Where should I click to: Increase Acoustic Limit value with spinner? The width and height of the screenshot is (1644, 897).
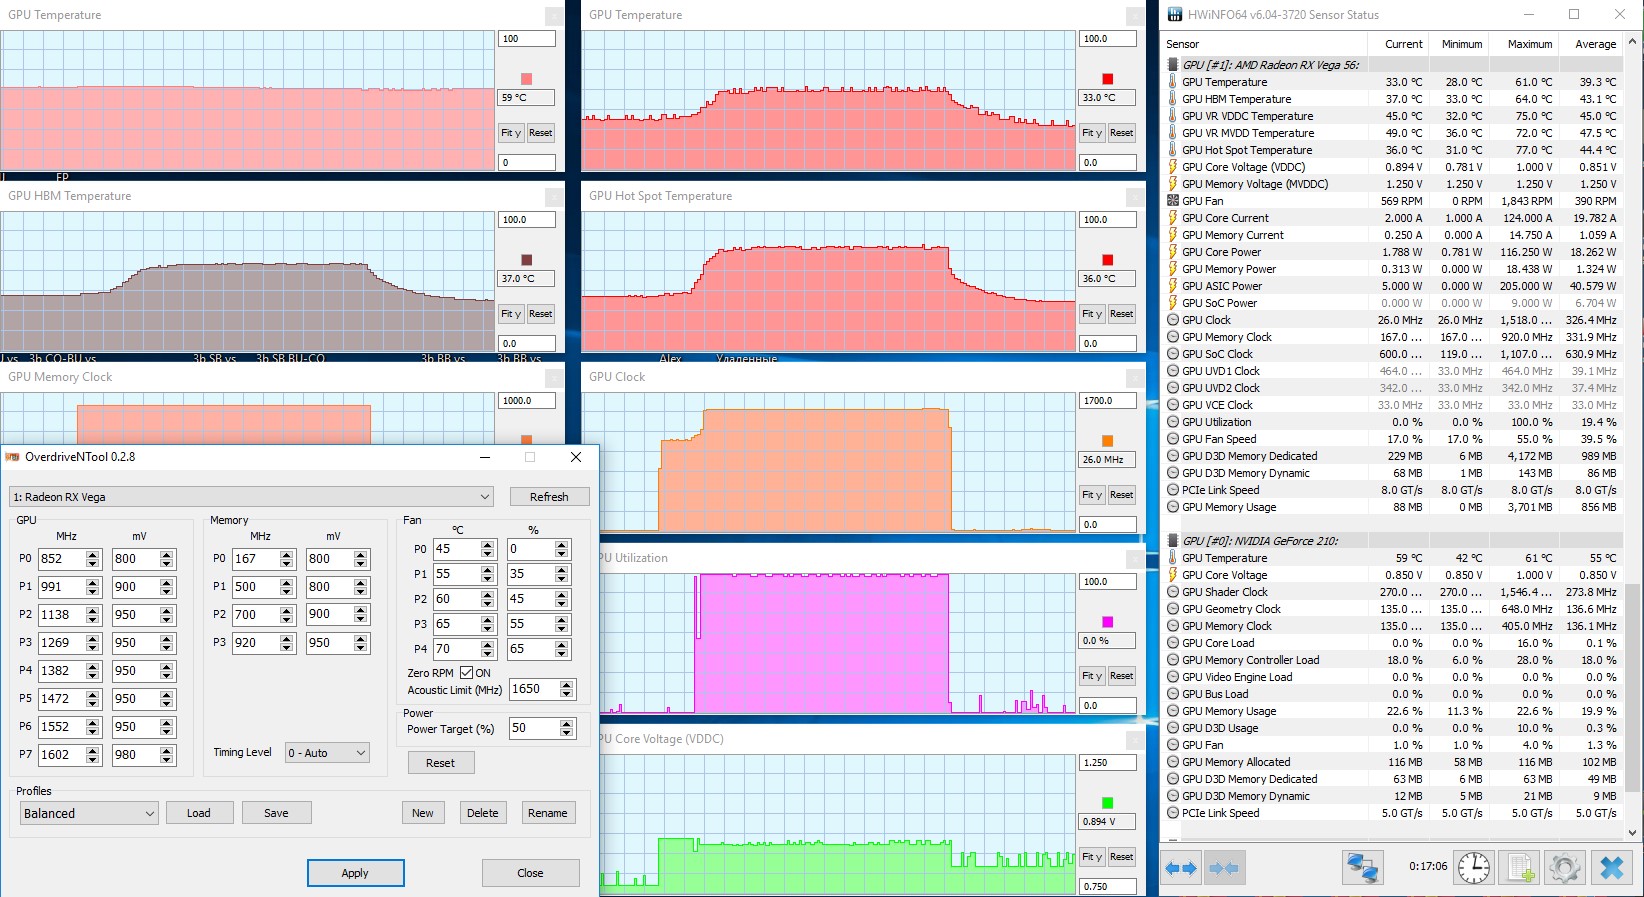pyautogui.click(x=568, y=685)
